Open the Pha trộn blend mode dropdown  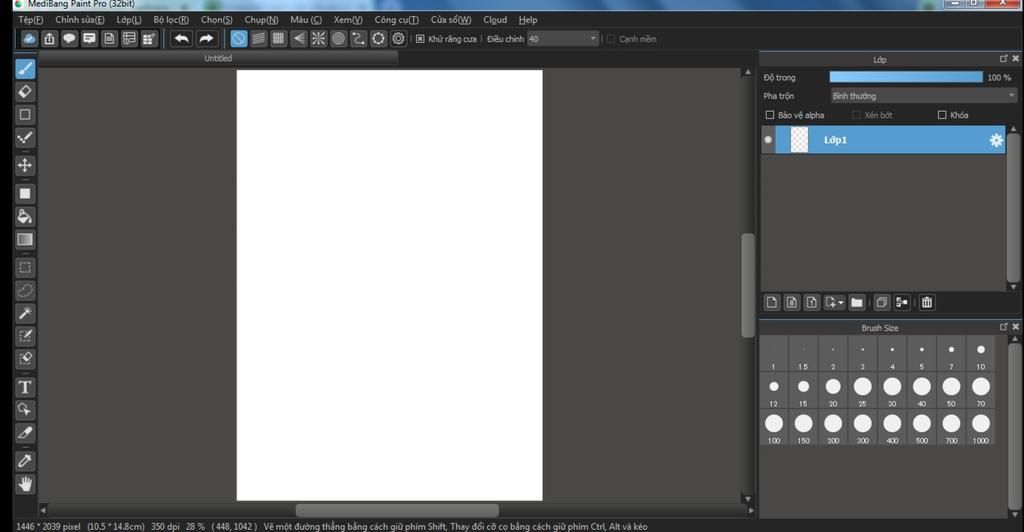923,96
